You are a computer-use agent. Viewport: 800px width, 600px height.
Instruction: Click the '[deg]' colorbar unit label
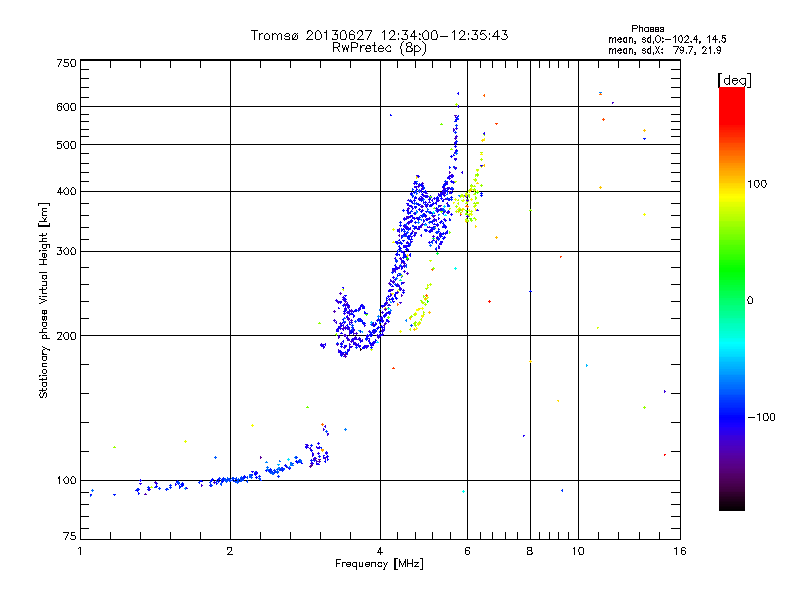point(734,80)
